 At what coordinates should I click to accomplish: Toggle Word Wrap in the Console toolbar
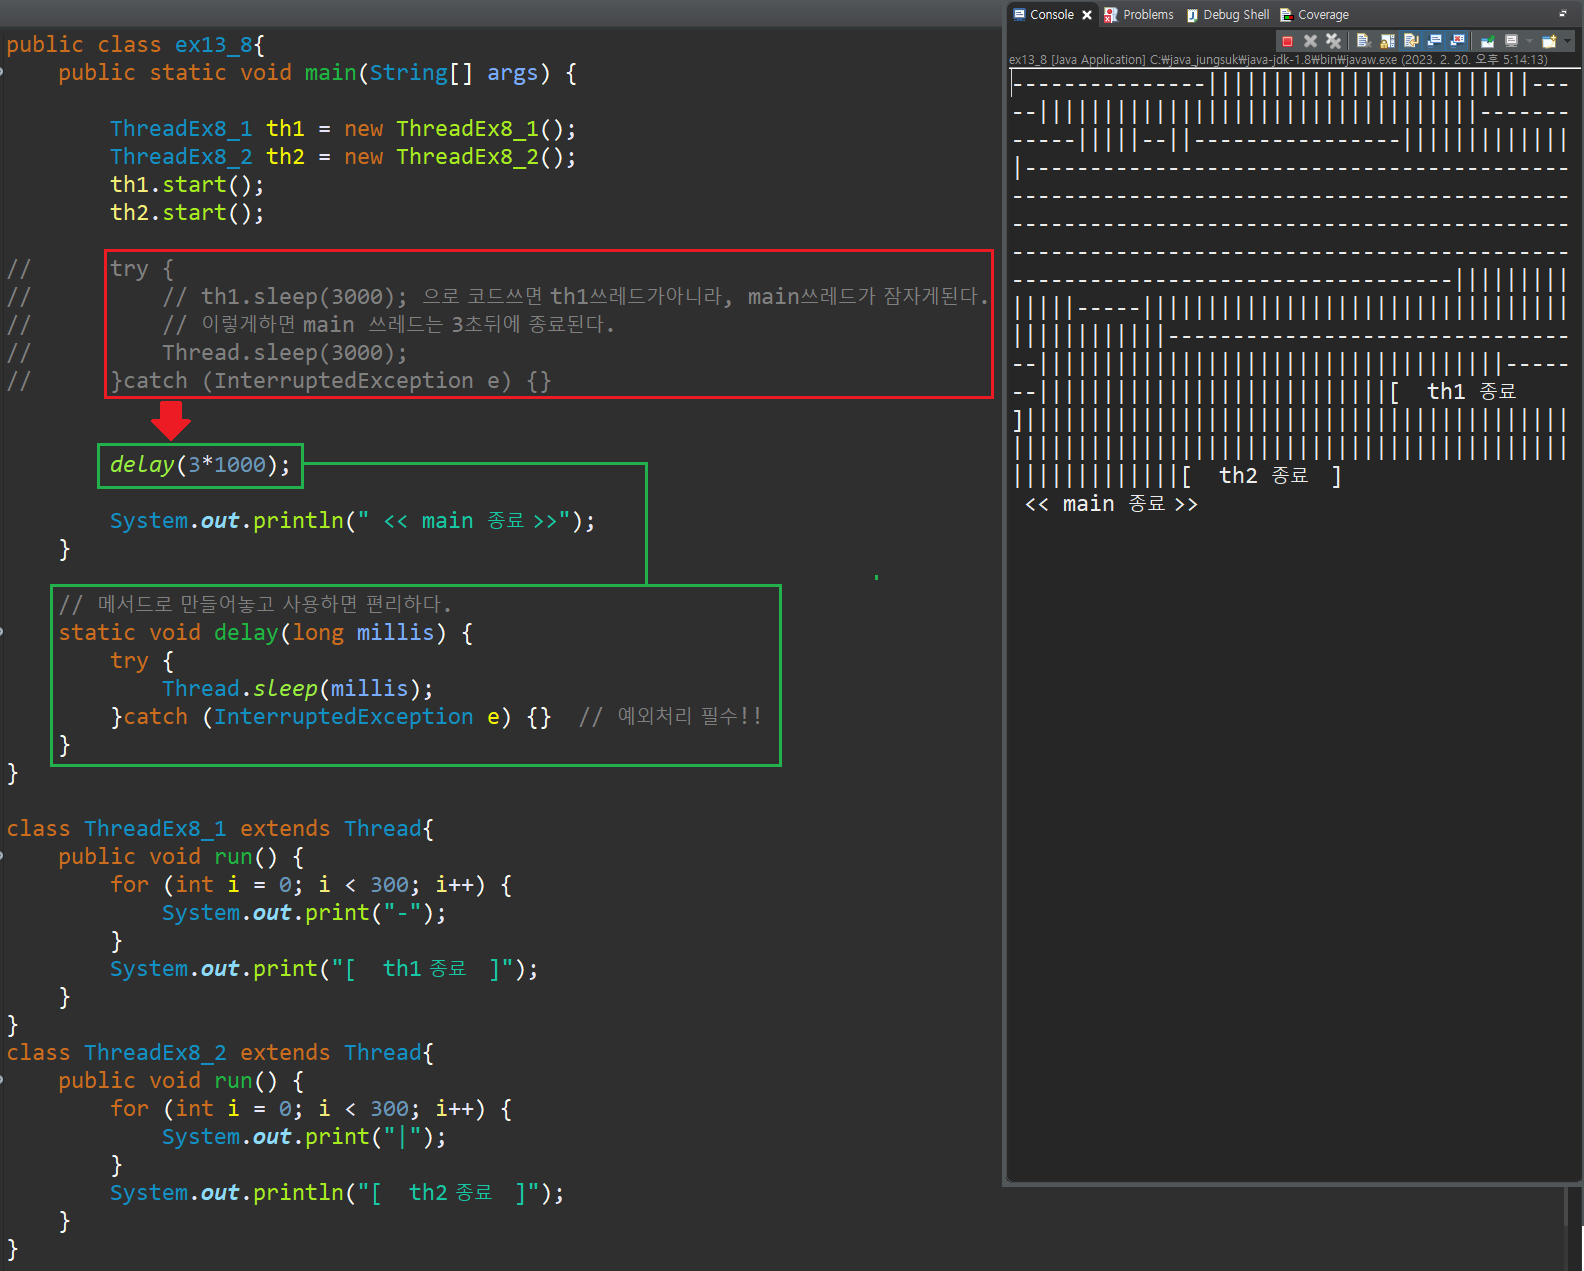click(1411, 41)
